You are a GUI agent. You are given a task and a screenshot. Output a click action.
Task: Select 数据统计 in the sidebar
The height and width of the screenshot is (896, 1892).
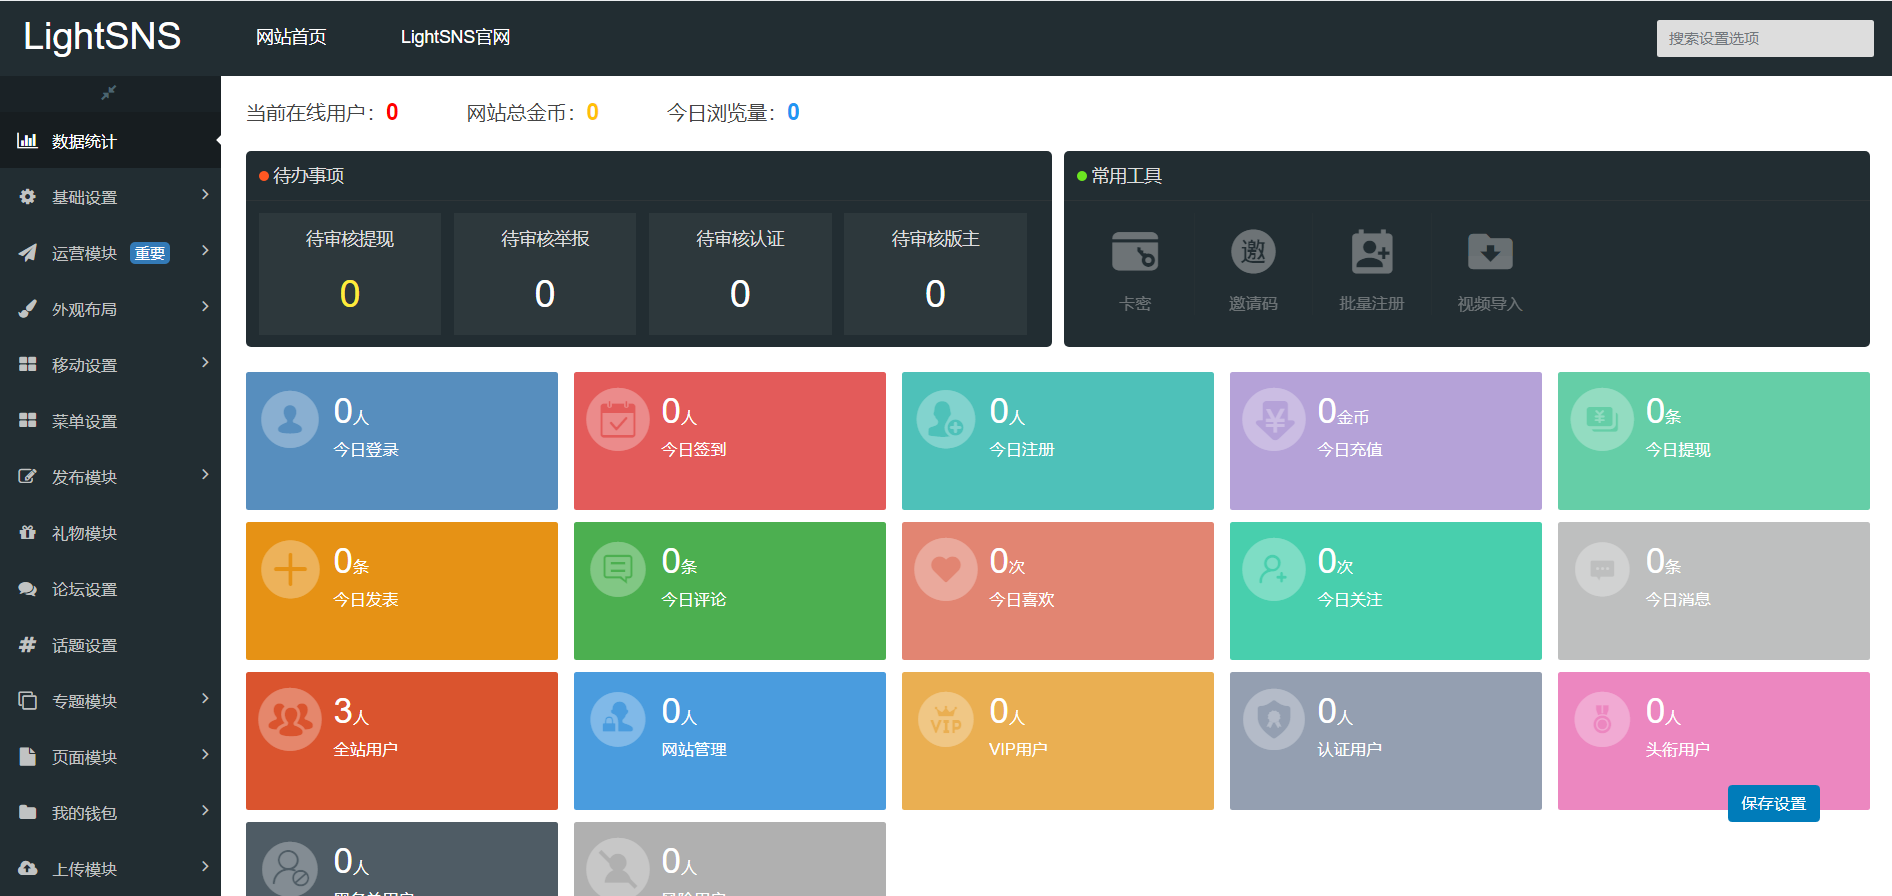click(x=110, y=141)
